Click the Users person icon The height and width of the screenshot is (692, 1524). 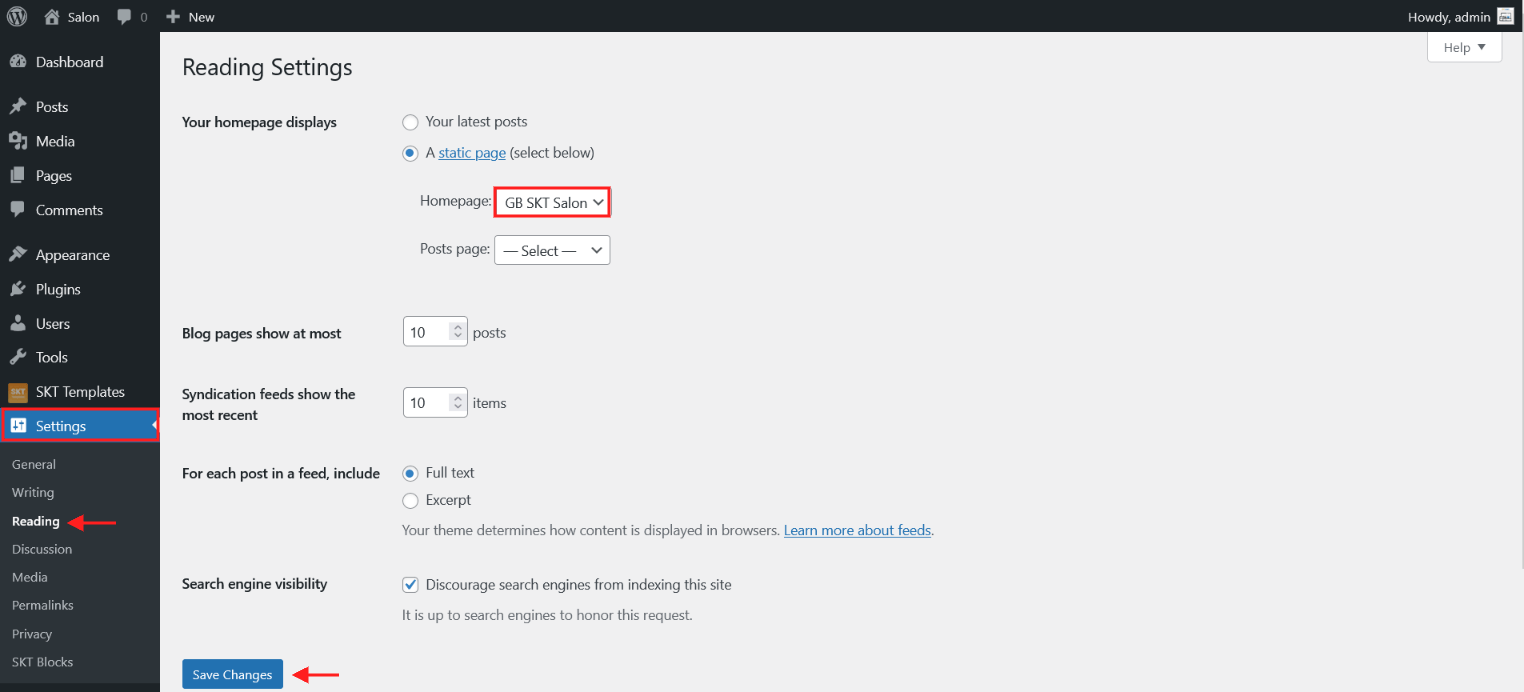(18, 324)
